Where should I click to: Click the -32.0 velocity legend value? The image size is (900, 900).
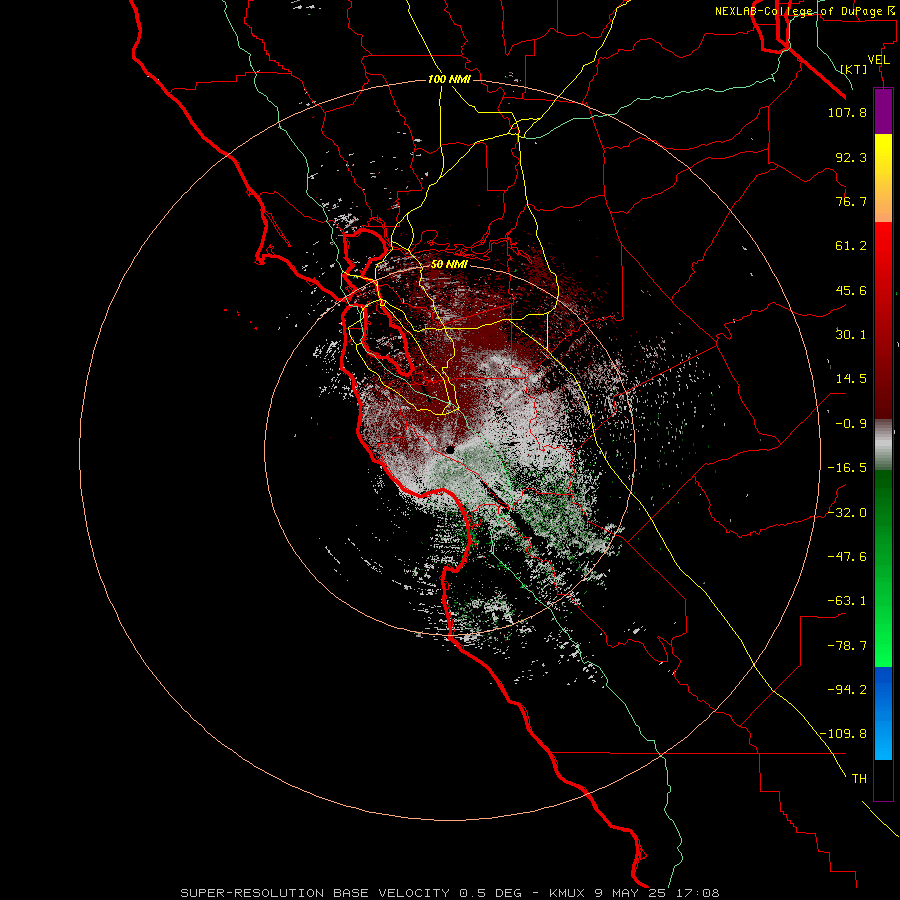[847, 513]
